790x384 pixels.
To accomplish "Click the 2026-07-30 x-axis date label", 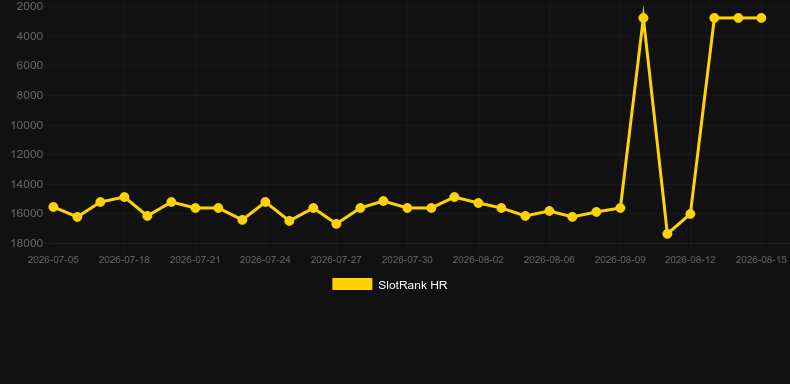I will coord(407,260).
